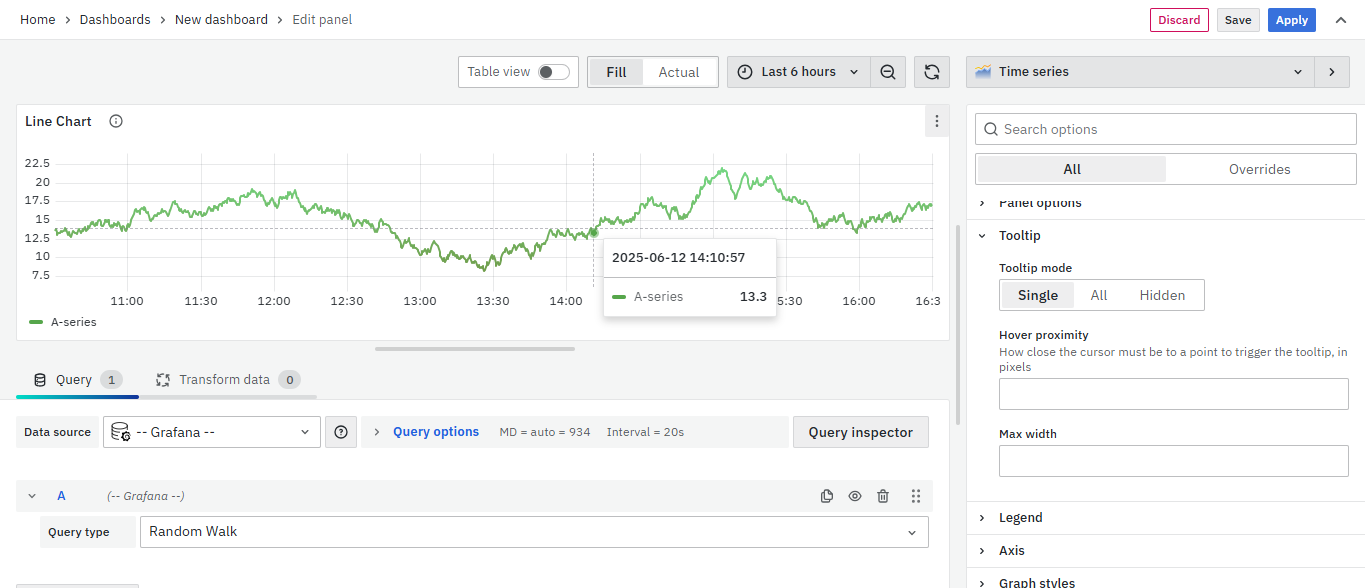This screenshot has height=588, width=1365.
Task: Select the Overrides tab
Action: coord(1259,169)
